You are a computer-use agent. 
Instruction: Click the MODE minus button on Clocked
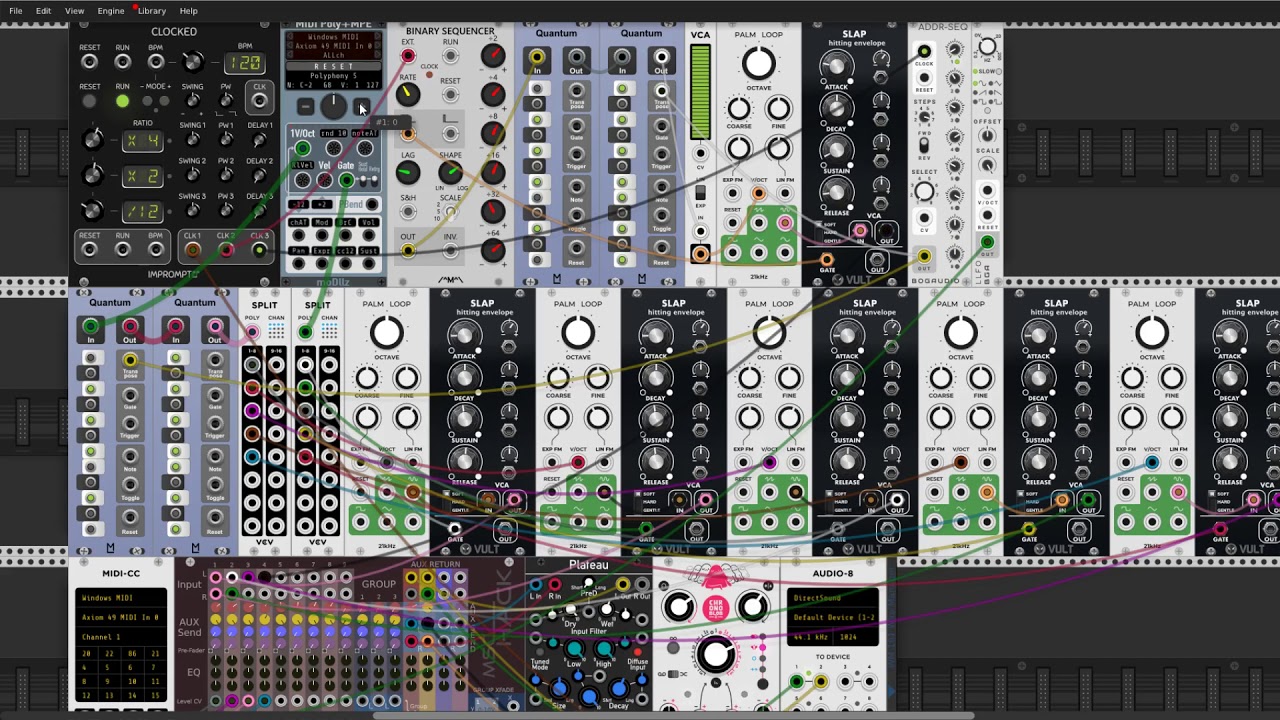tap(148, 101)
